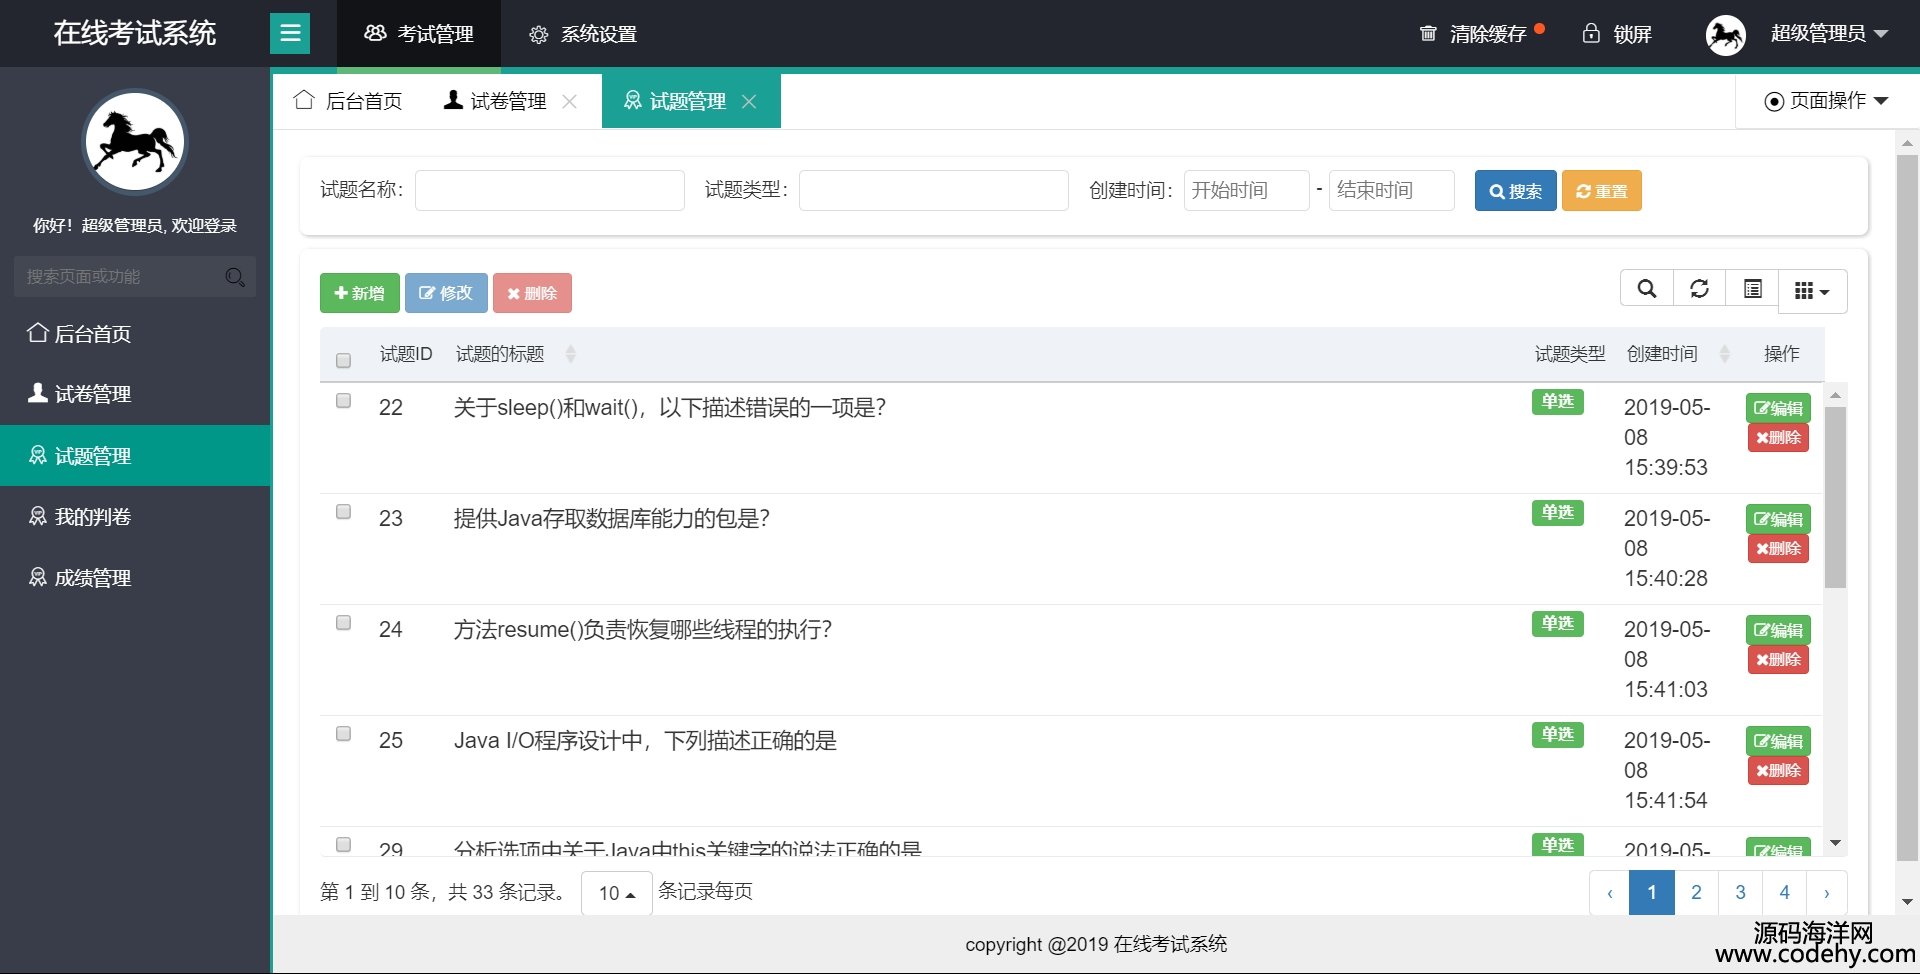Check the box for question 24
The height and width of the screenshot is (974, 1920).
pos(343,623)
